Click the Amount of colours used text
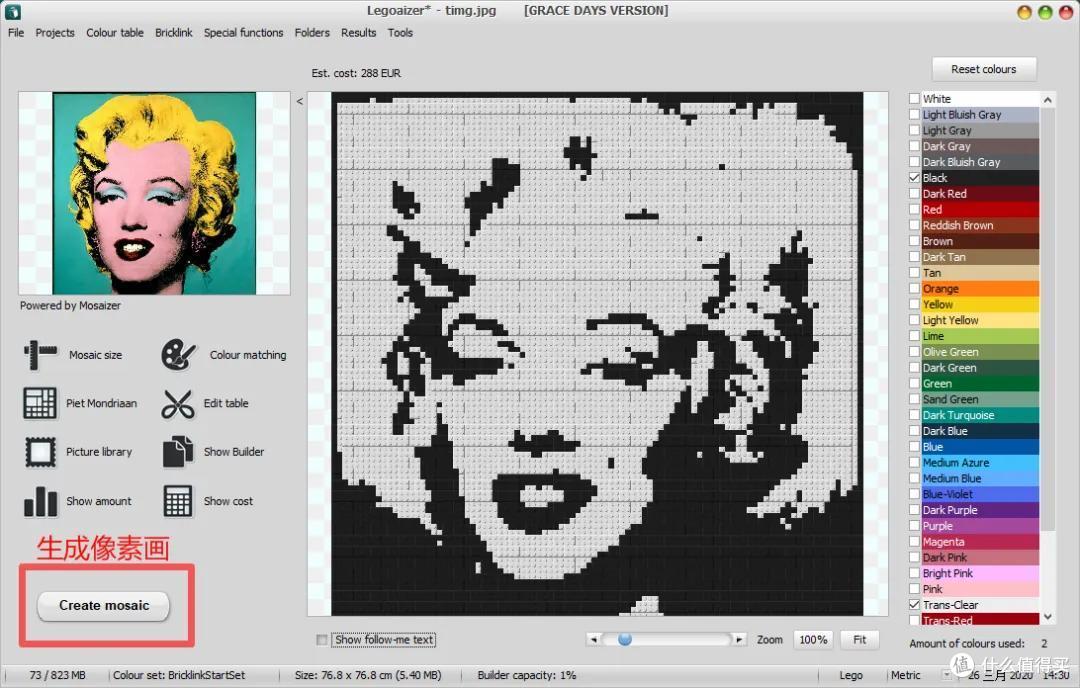Screen dimensions: 1080x688 click(967, 643)
